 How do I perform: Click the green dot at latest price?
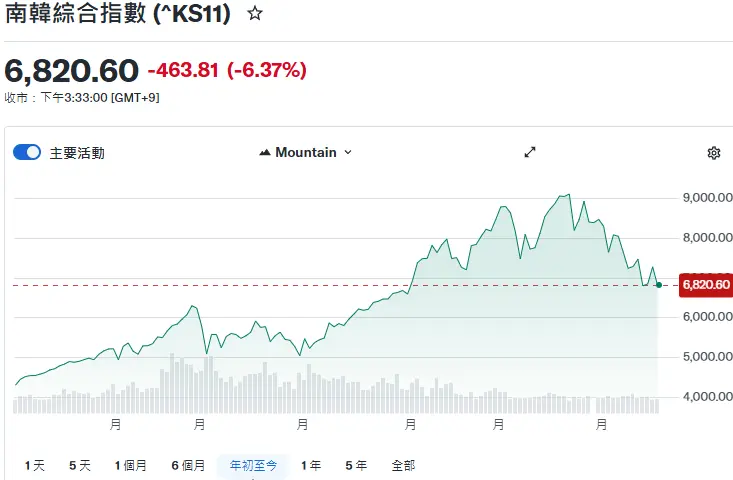tap(659, 285)
